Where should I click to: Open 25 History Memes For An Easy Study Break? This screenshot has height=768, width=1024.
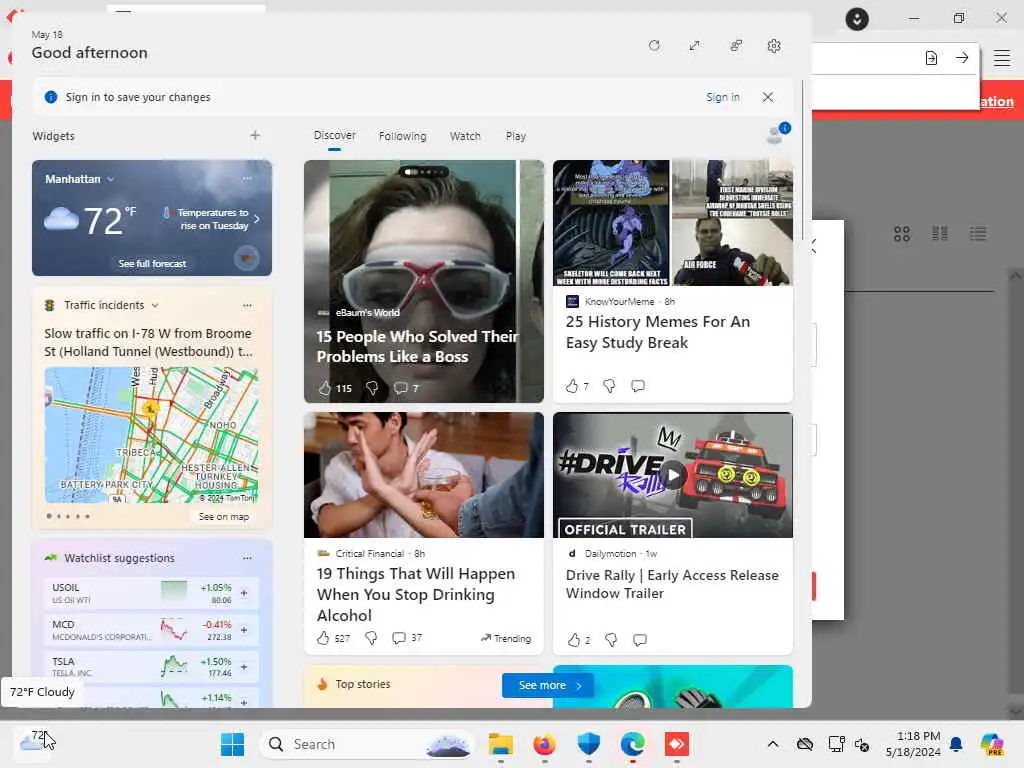(x=658, y=332)
